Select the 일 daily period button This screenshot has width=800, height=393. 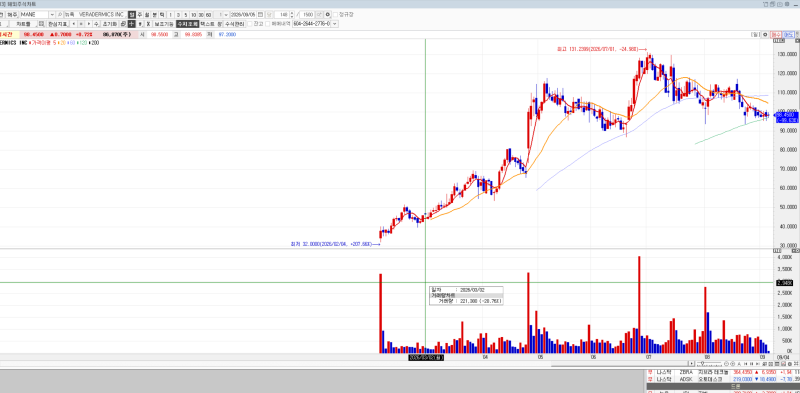(132, 14)
